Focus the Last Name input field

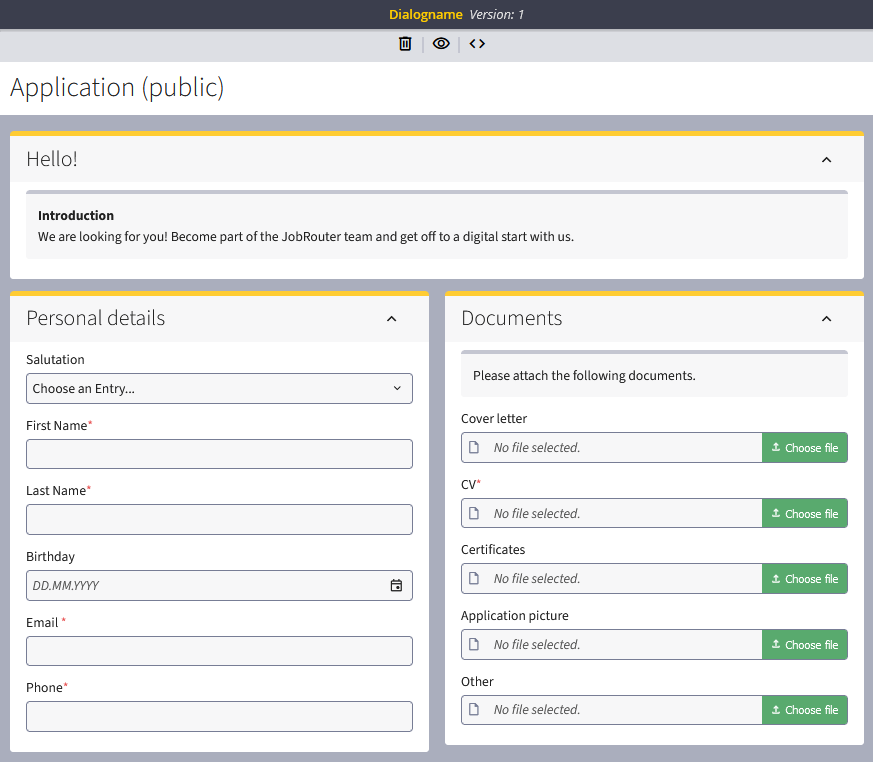point(219,519)
